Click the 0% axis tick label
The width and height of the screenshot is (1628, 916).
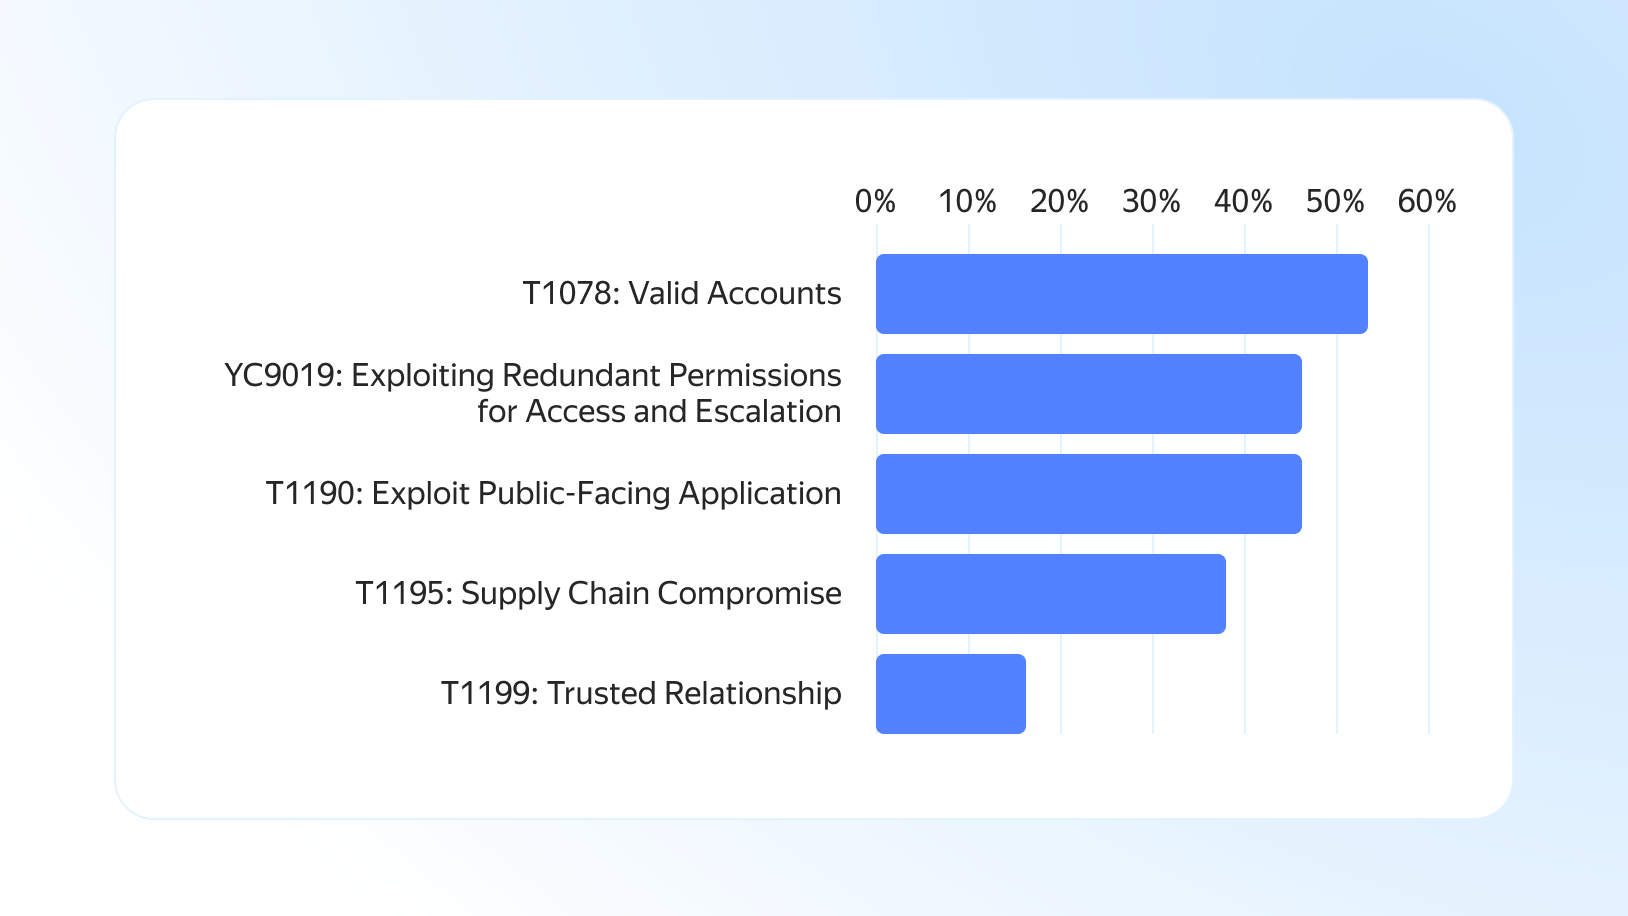tap(875, 202)
